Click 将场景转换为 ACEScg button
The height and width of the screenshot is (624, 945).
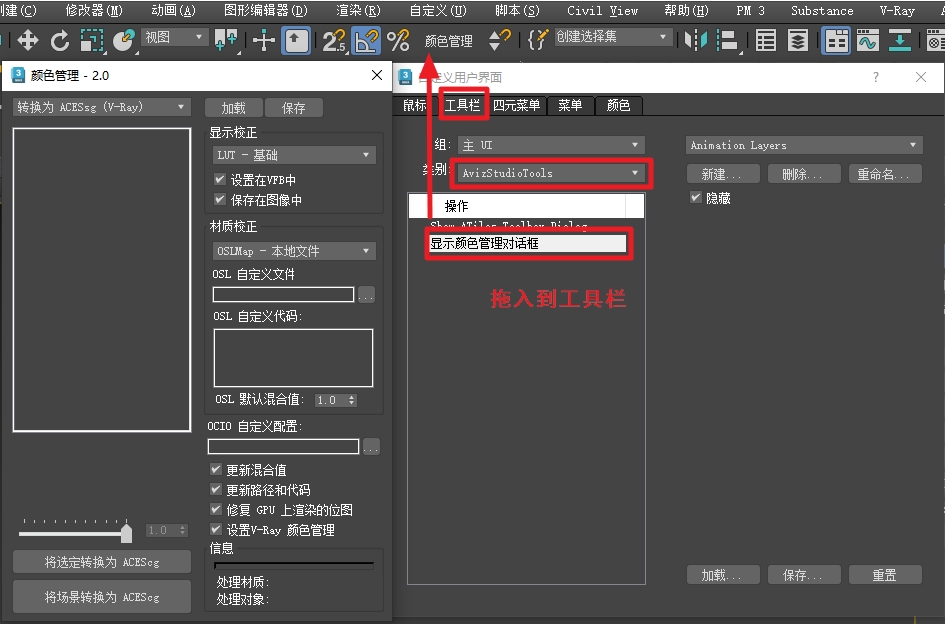(102, 597)
